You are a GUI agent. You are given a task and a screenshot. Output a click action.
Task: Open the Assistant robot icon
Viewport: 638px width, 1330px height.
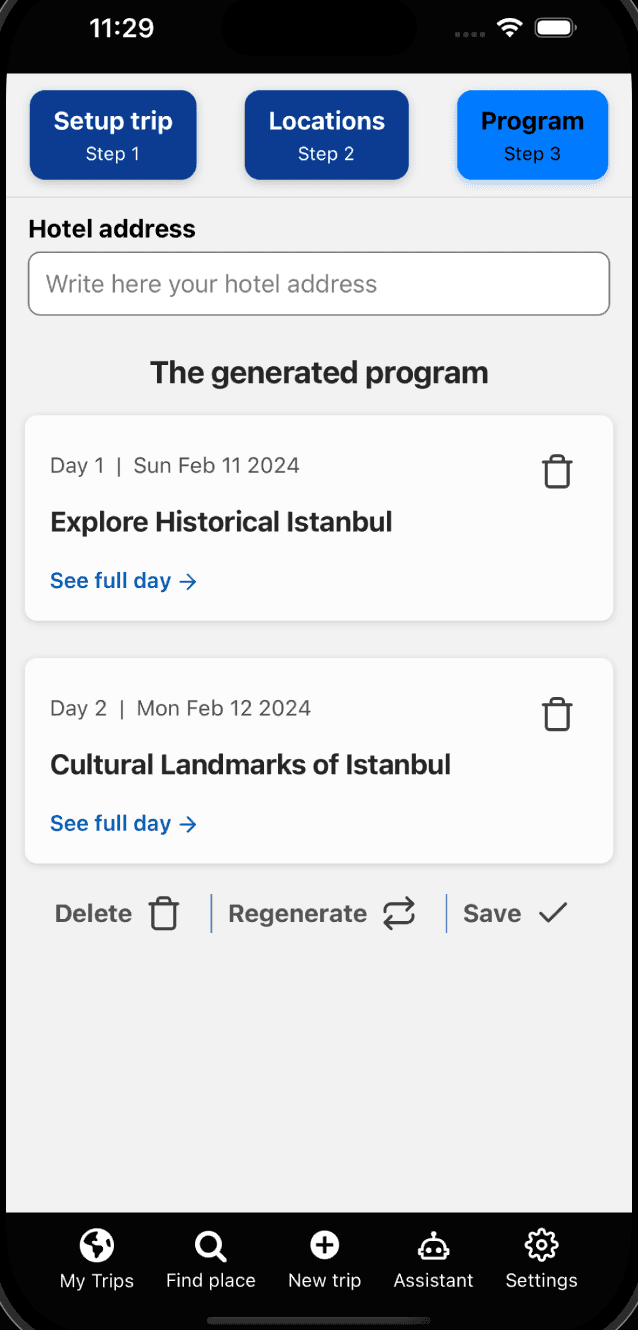[x=433, y=1246]
